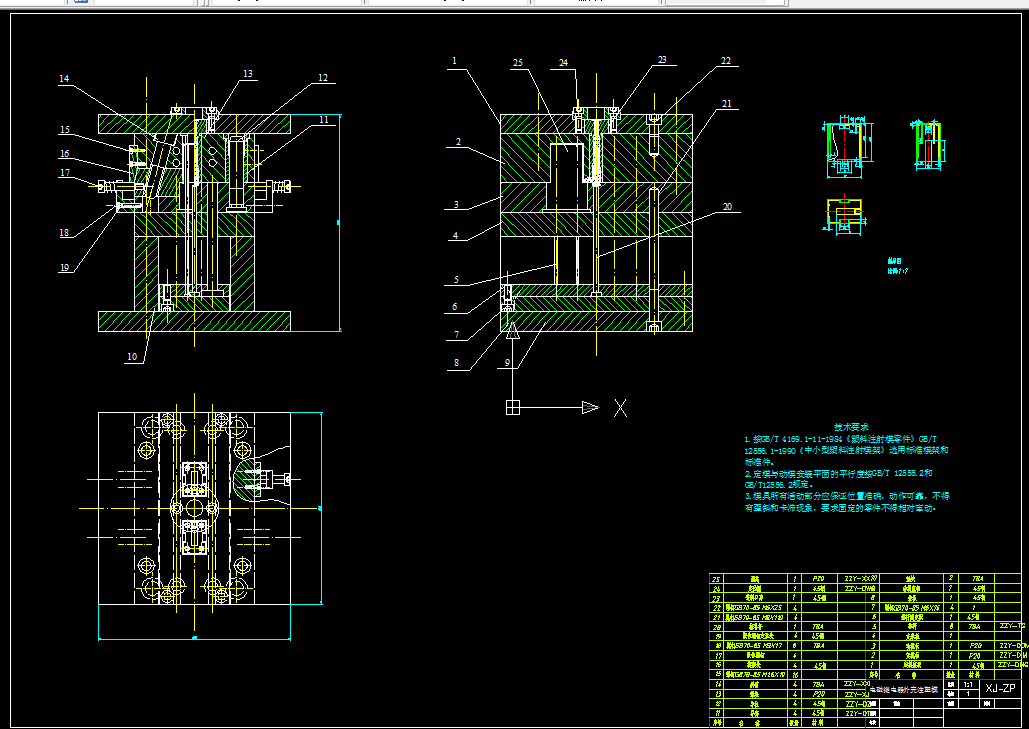
Task: Select part callout number 21 in right section view
Action: pyautogui.click(x=726, y=103)
